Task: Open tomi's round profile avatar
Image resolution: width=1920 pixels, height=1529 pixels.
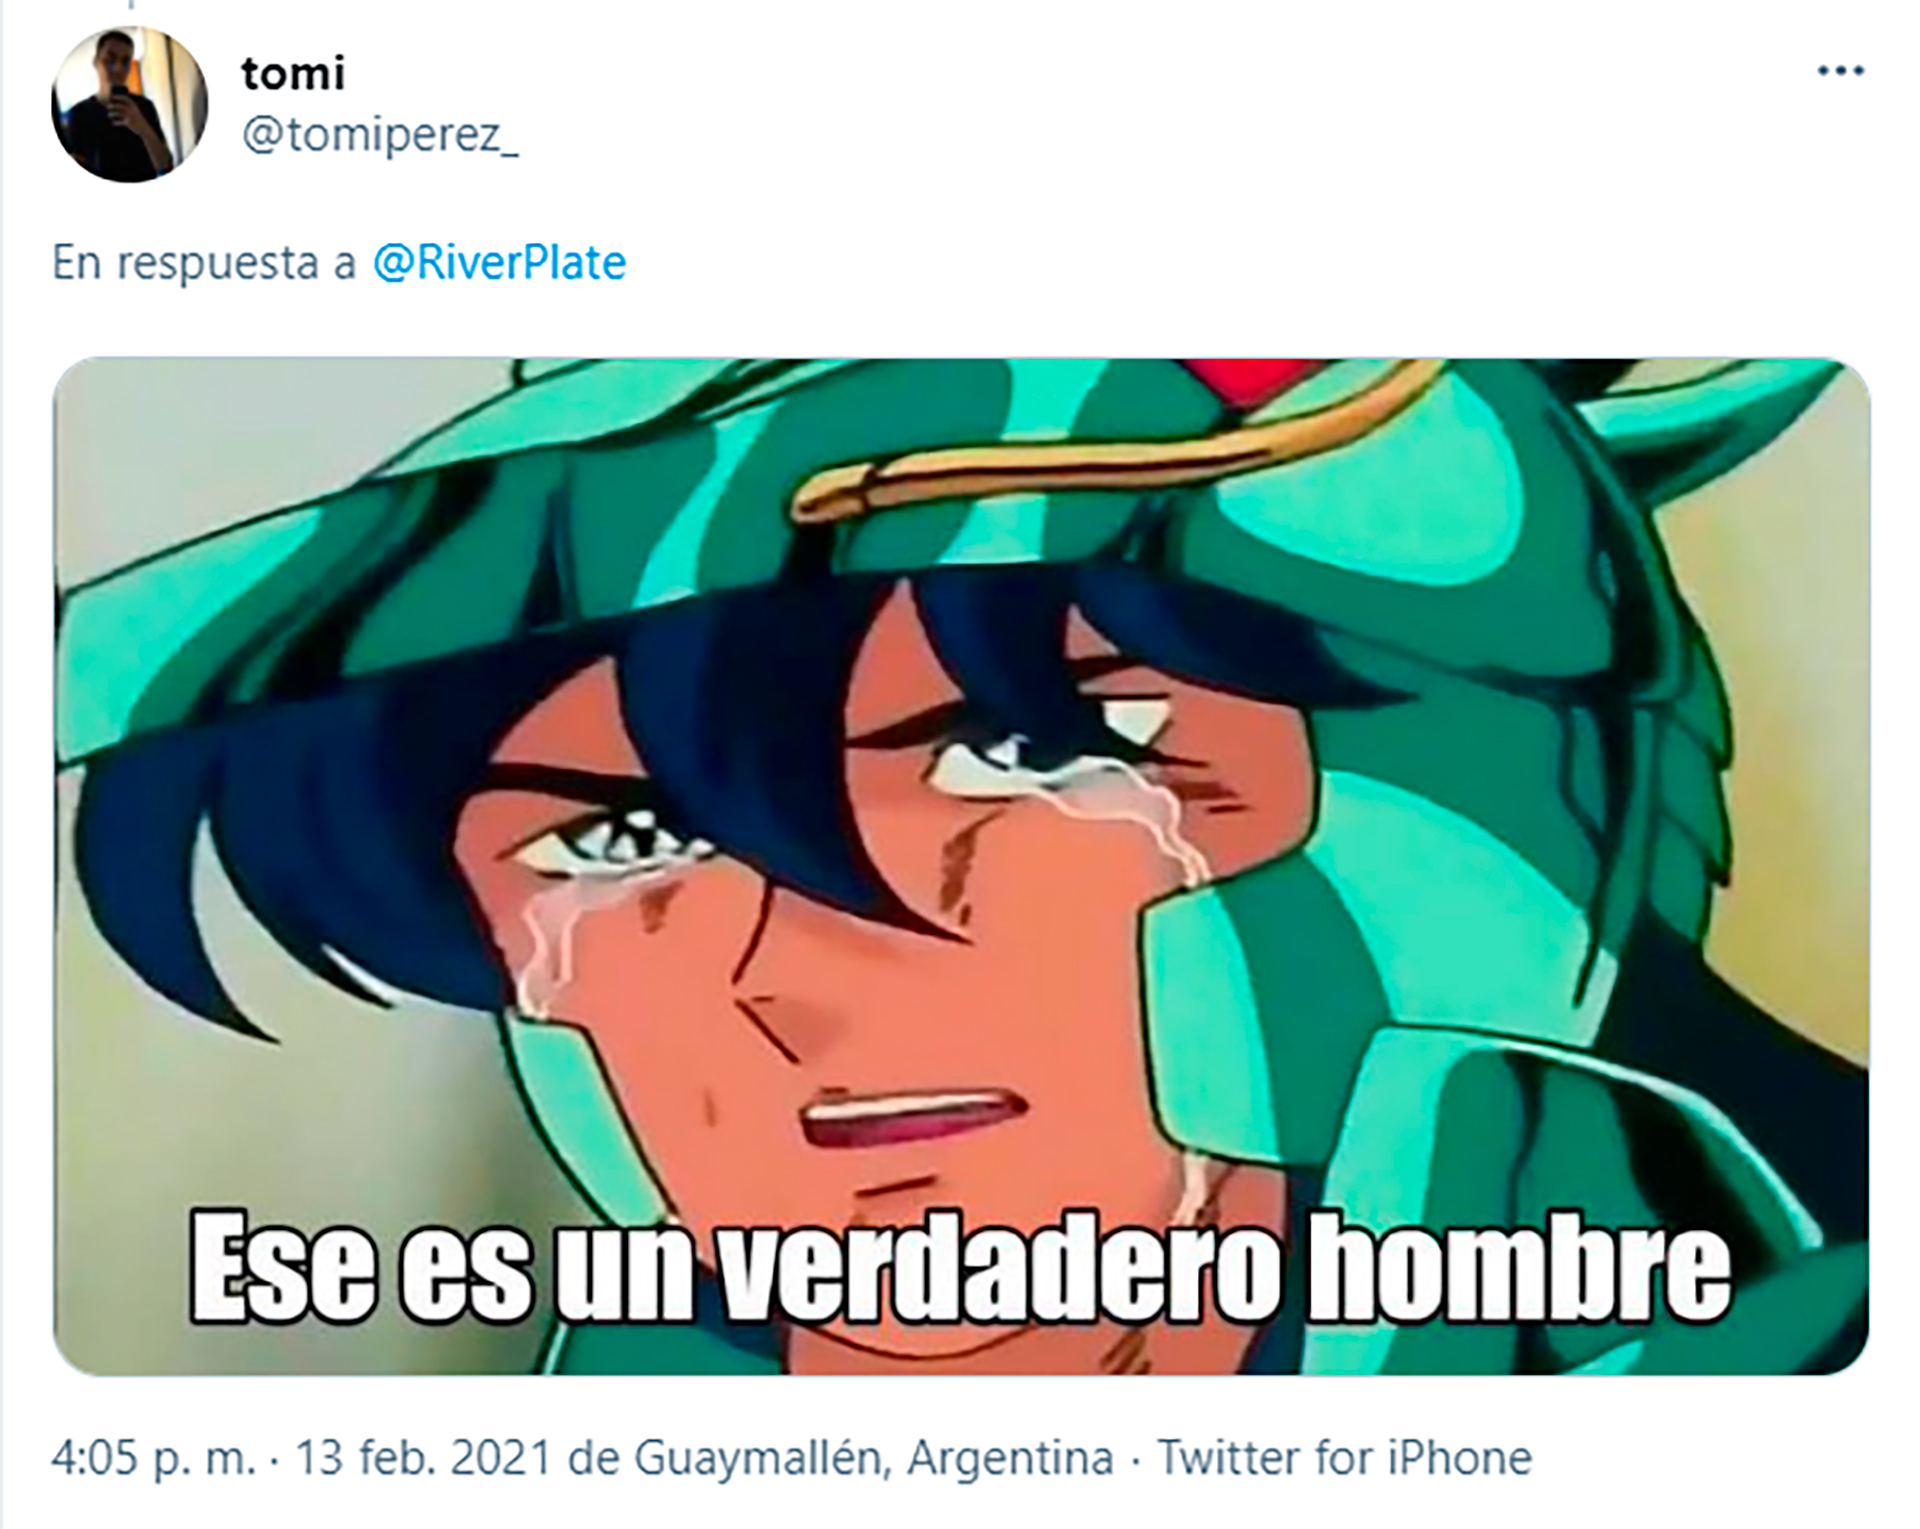Action: click(129, 104)
